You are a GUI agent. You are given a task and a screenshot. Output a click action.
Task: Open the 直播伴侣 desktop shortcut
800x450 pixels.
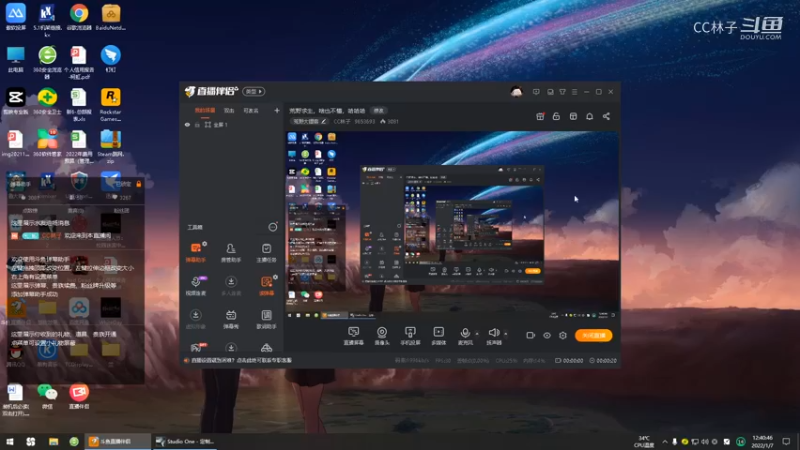79,396
